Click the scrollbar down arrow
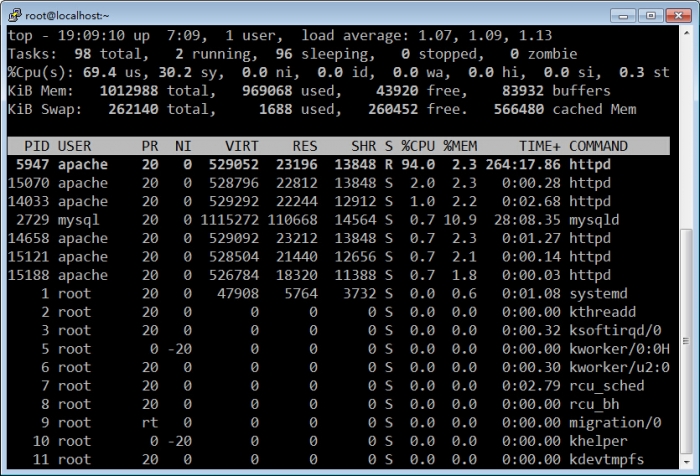The height and width of the screenshot is (476, 700). pyautogui.click(x=686, y=463)
